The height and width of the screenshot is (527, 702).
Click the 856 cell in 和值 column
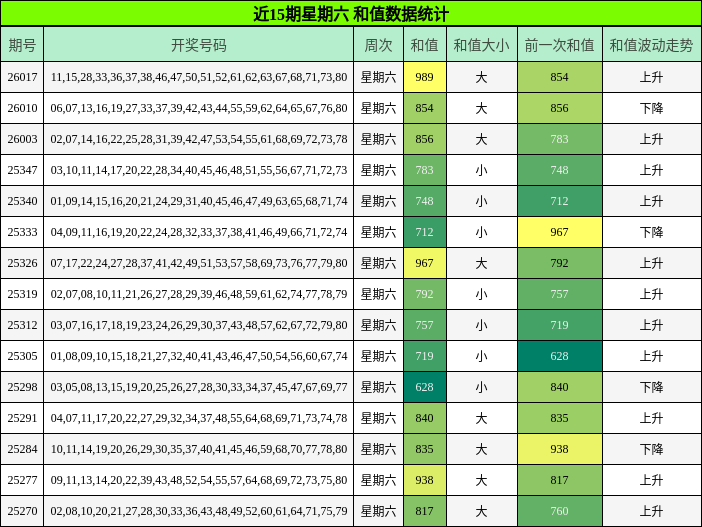424,139
